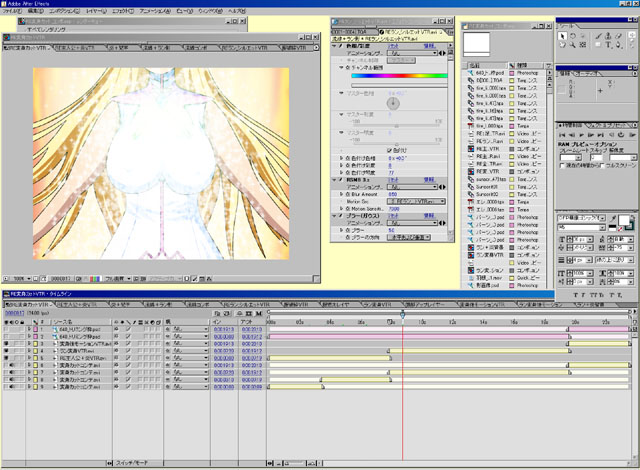Screen dimensions: 640x470
Task: Click Project panel preview thumbnail
Action: tap(476, 44)
